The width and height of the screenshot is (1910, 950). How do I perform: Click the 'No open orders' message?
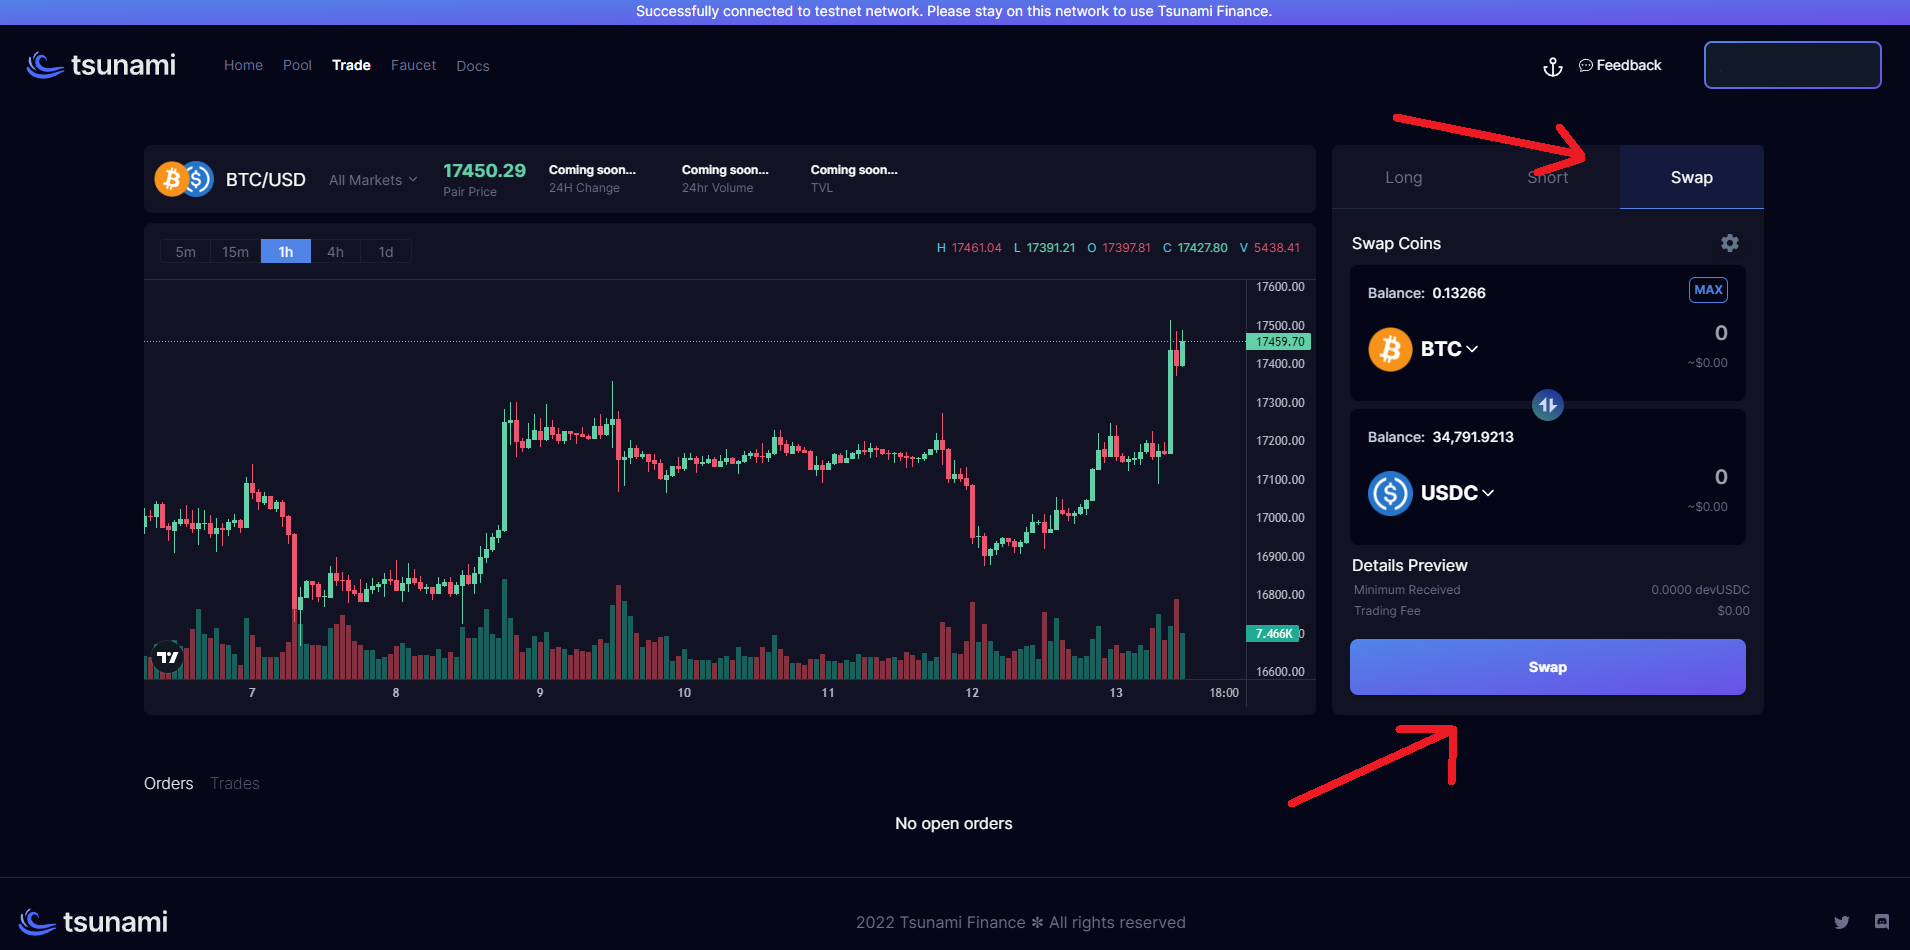click(x=954, y=823)
